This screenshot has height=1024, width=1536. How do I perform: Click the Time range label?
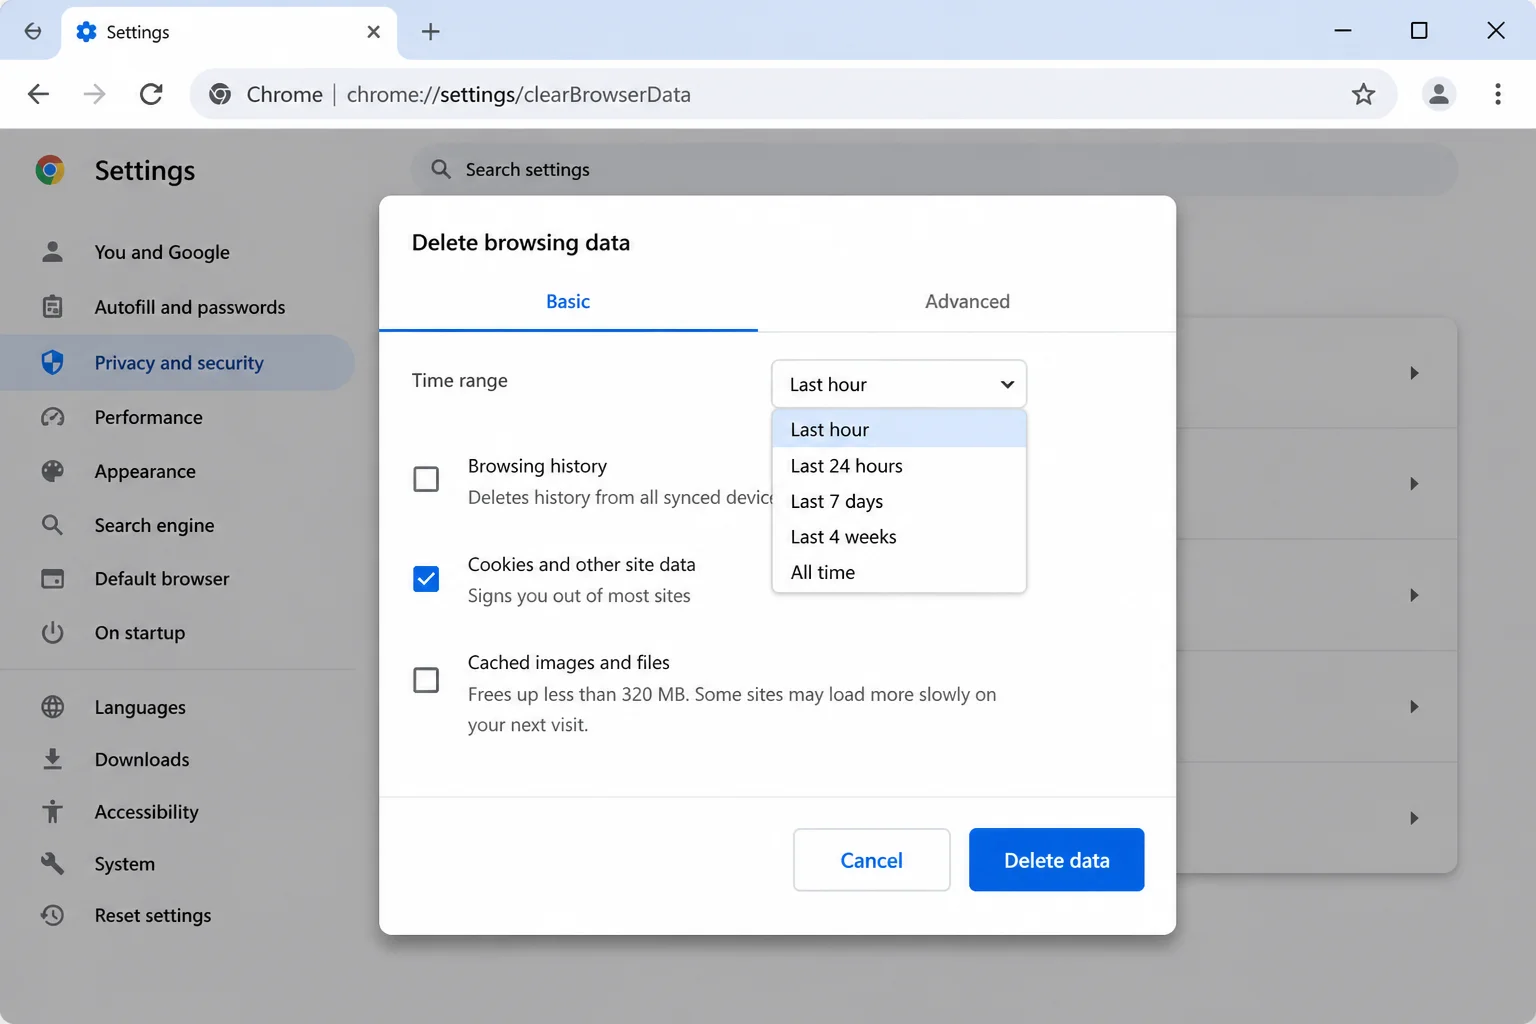(x=460, y=380)
